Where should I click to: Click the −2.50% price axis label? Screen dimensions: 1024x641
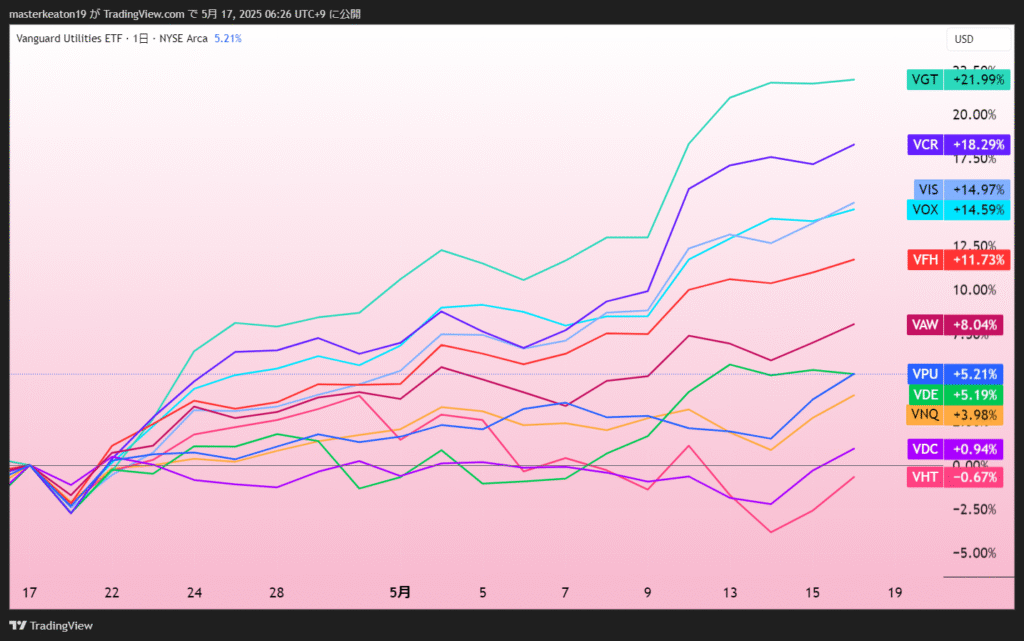(974, 509)
